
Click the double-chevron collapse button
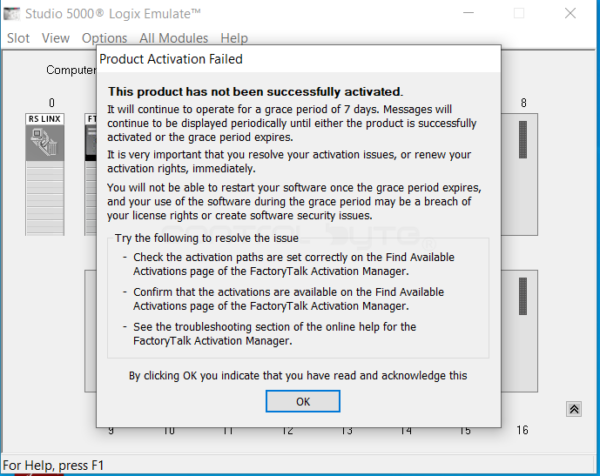pyautogui.click(x=574, y=409)
